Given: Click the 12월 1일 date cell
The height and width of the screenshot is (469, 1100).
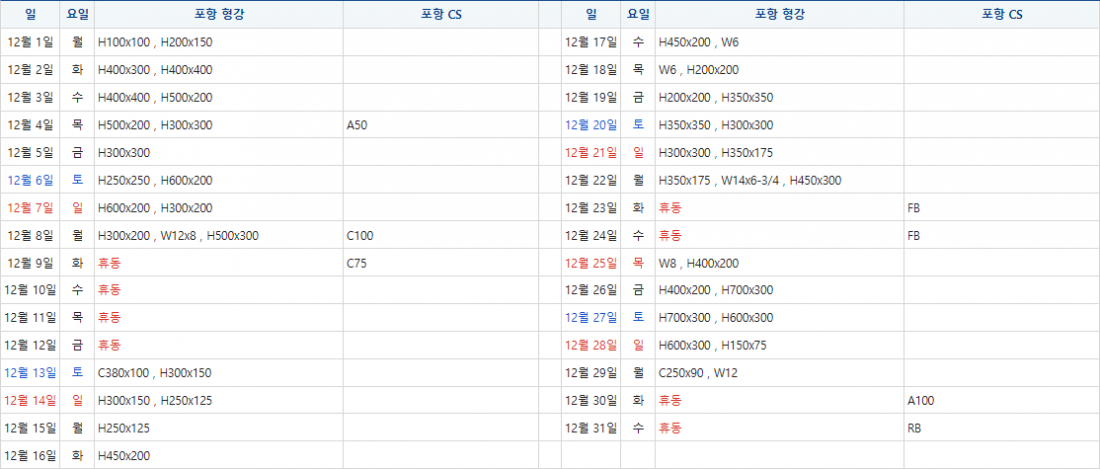Looking at the screenshot, I should click(x=31, y=42).
